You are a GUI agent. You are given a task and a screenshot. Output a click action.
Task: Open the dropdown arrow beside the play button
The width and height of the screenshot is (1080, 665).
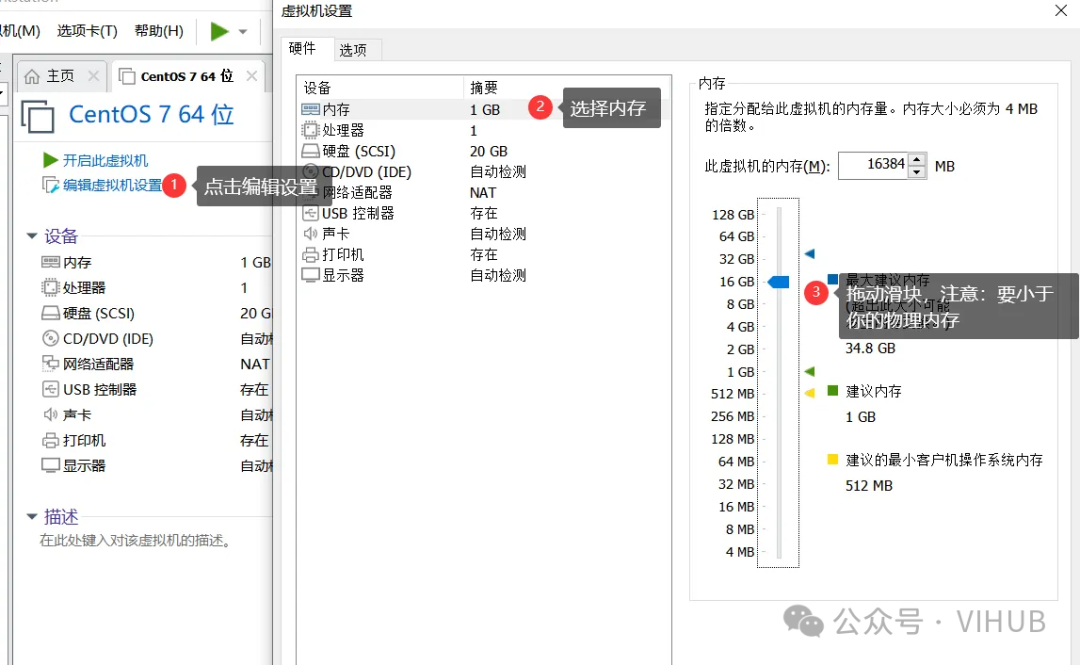(x=242, y=32)
